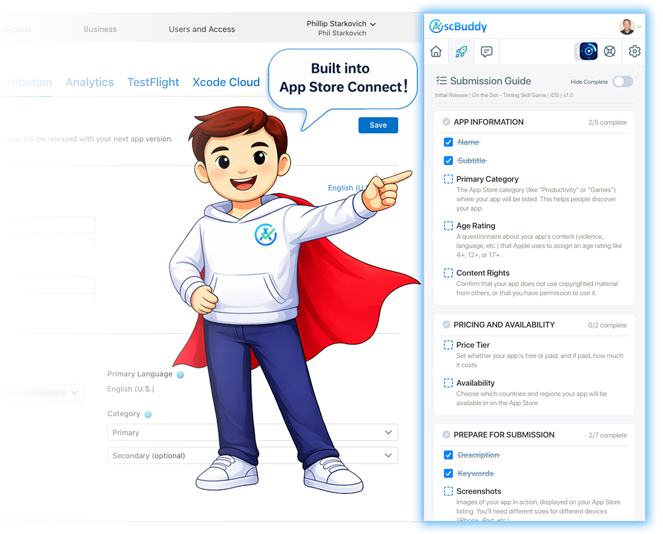Viewport: 663px width, 534px height.
Task: Click the Submission Guide list icon
Action: [x=441, y=80]
